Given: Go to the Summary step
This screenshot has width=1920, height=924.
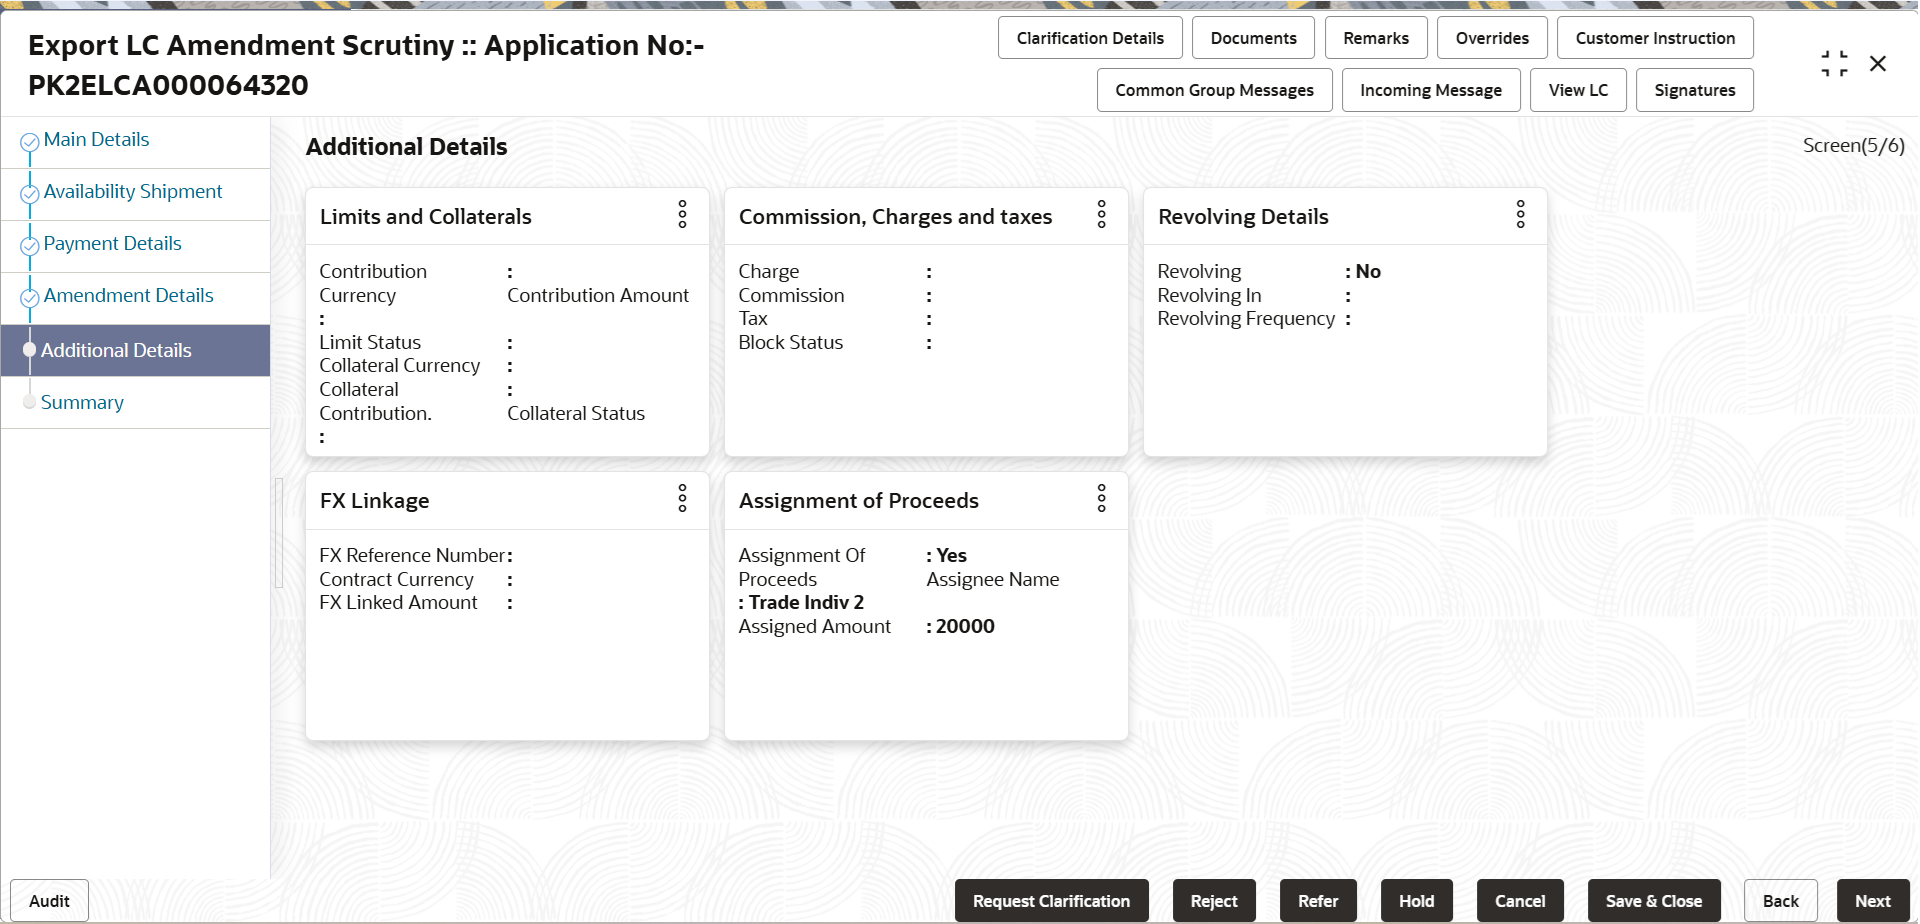Looking at the screenshot, I should (x=83, y=402).
